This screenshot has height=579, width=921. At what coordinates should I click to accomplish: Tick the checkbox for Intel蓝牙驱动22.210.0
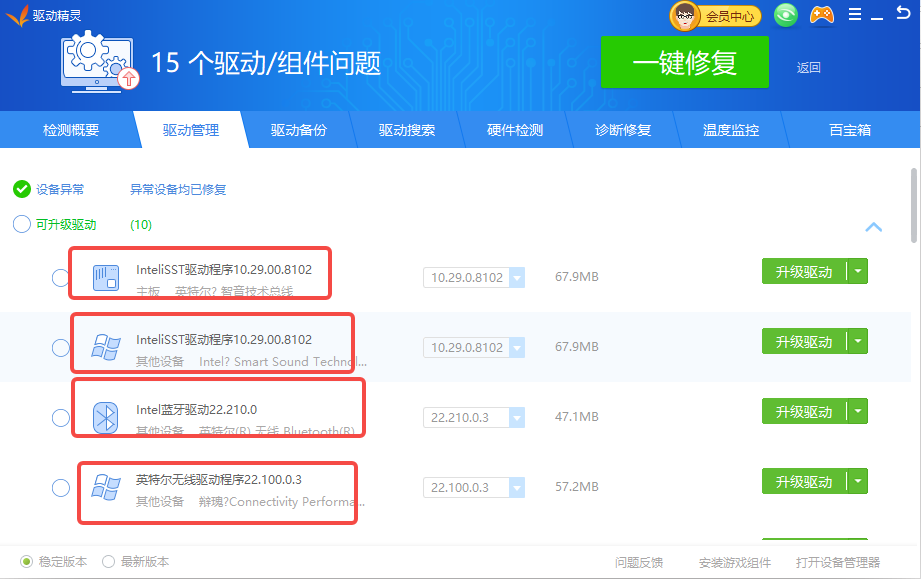(x=60, y=417)
